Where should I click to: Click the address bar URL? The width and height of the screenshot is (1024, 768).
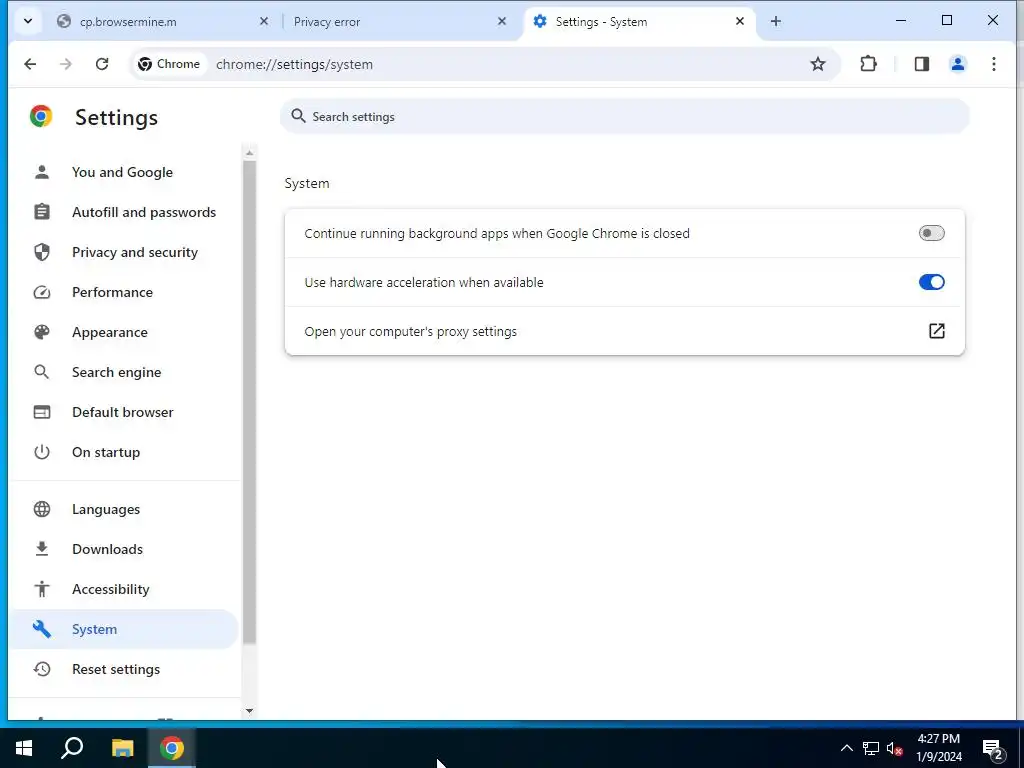295,64
